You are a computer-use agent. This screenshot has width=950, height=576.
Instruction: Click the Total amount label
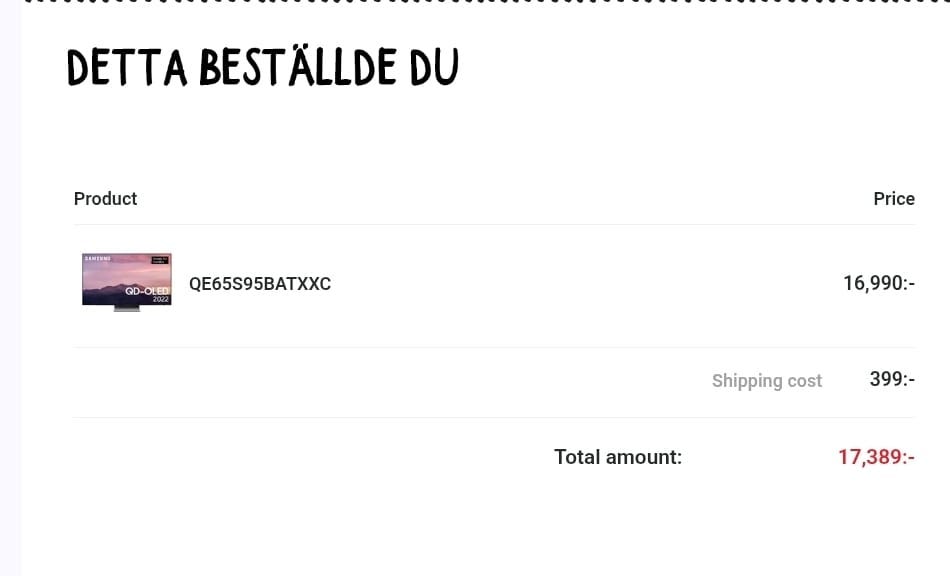[617, 458]
